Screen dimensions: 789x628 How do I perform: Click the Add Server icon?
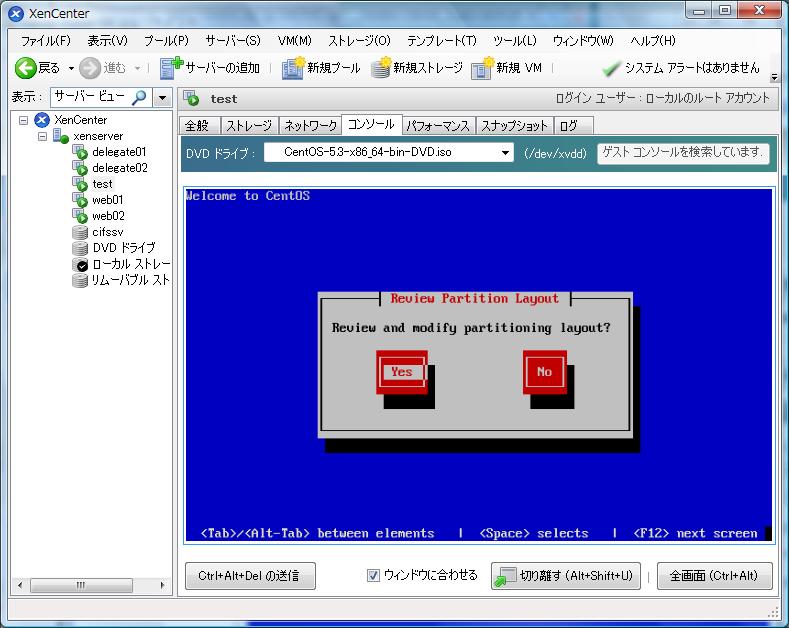click(x=171, y=68)
